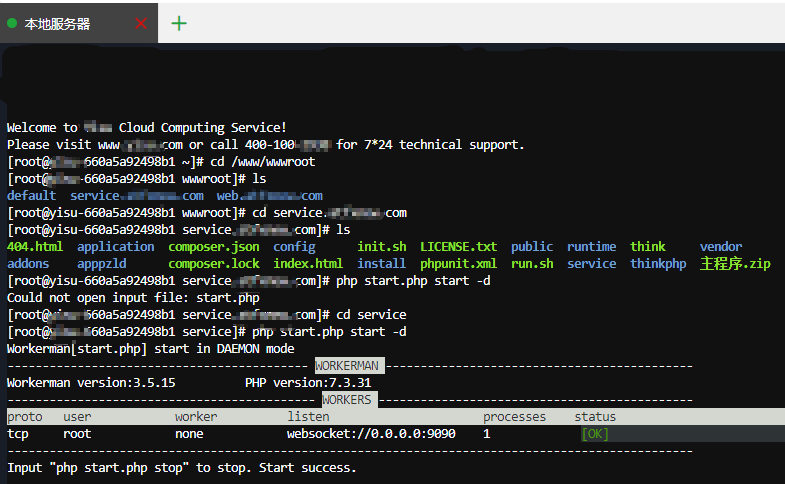Click the 'listen' column header

coord(308,417)
